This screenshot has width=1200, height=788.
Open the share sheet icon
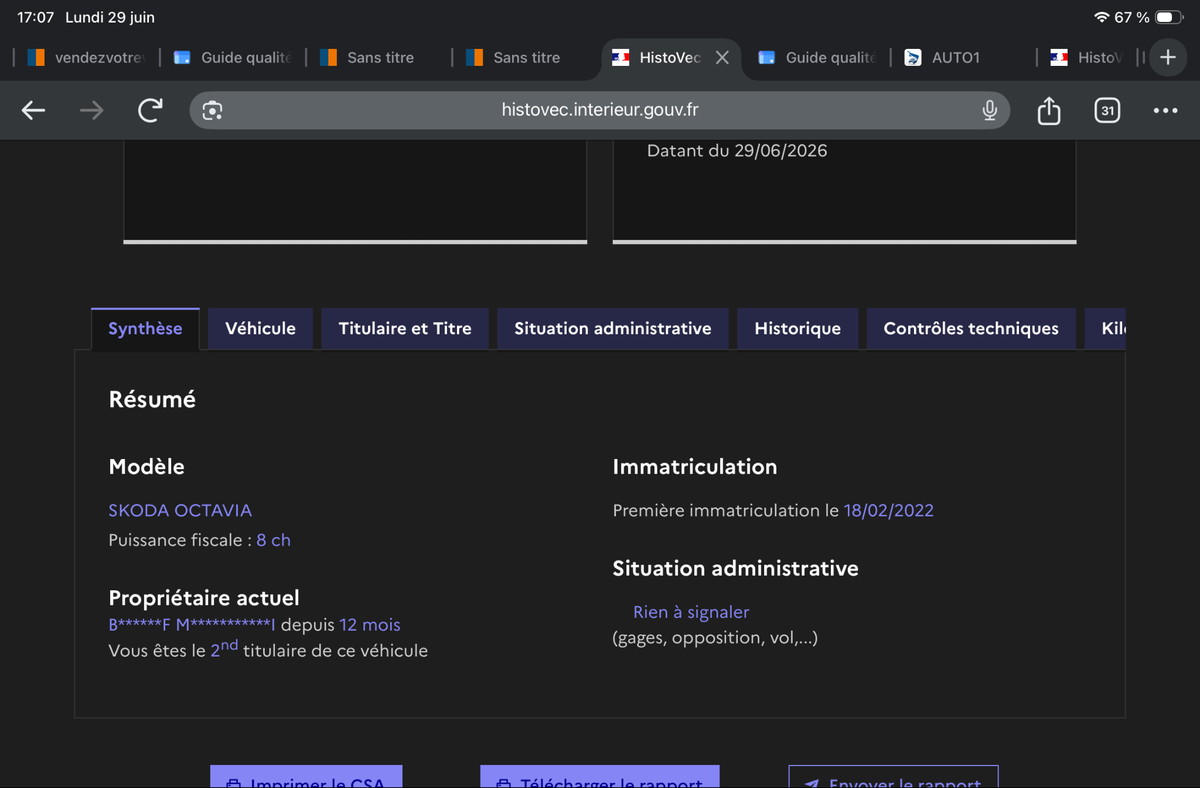point(1048,110)
